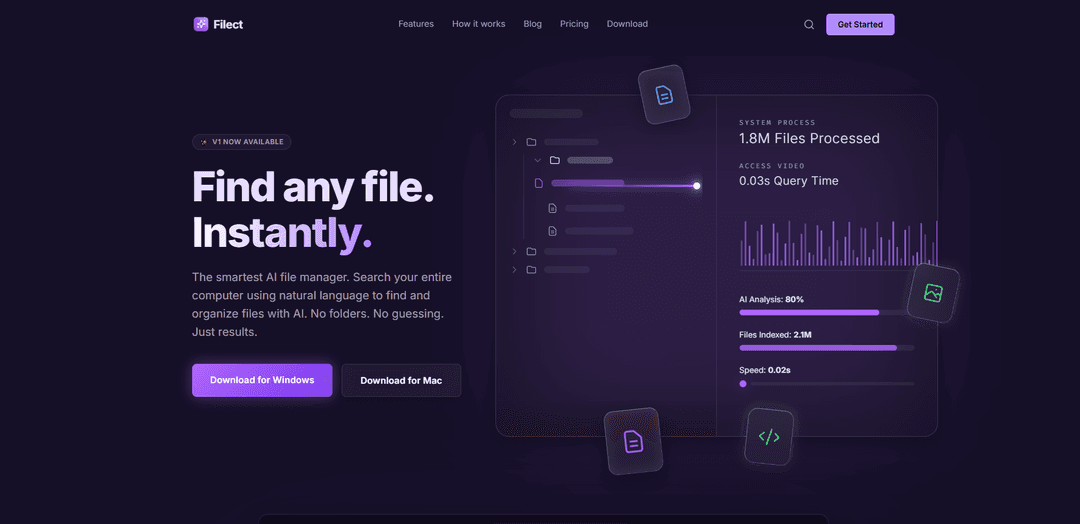Click the 'SYSTEM PROCESS' label

coord(777,123)
